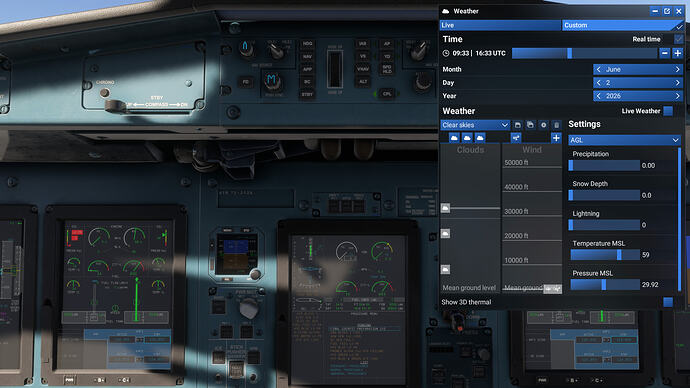690x388 pixels.
Task: Decrease time with the minus button
Action: (664, 53)
